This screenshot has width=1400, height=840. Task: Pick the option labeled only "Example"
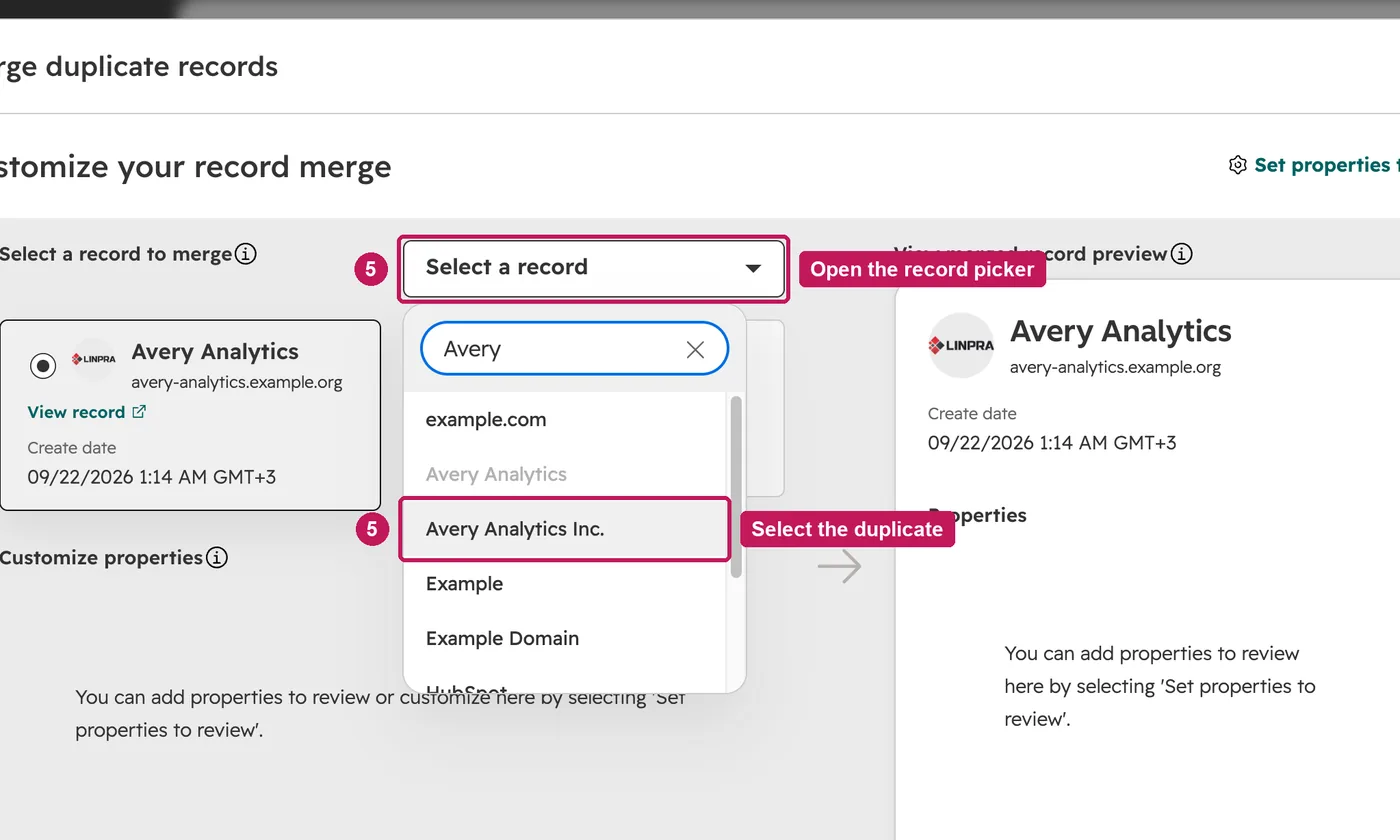pyautogui.click(x=565, y=584)
